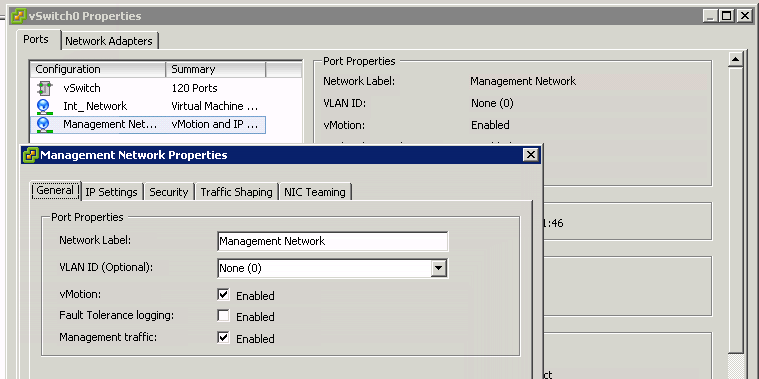The height and width of the screenshot is (379, 759).
Task: Click the 120 Ports summary cell
Action: tap(194, 88)
